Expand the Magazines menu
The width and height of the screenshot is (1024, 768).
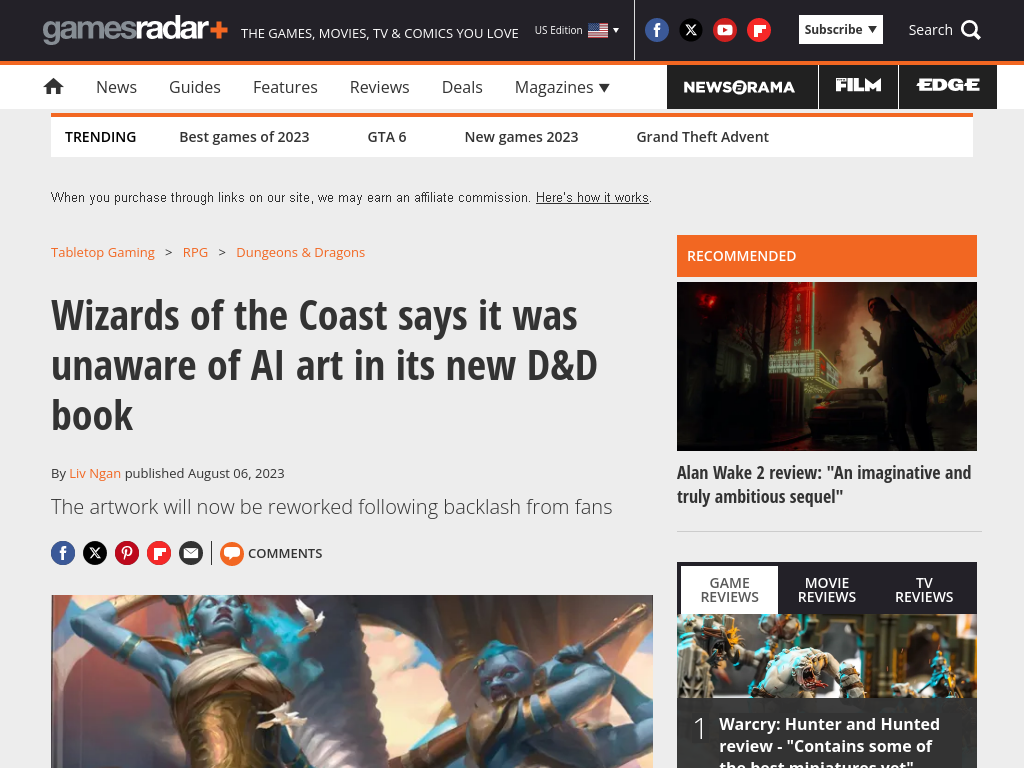562,87
